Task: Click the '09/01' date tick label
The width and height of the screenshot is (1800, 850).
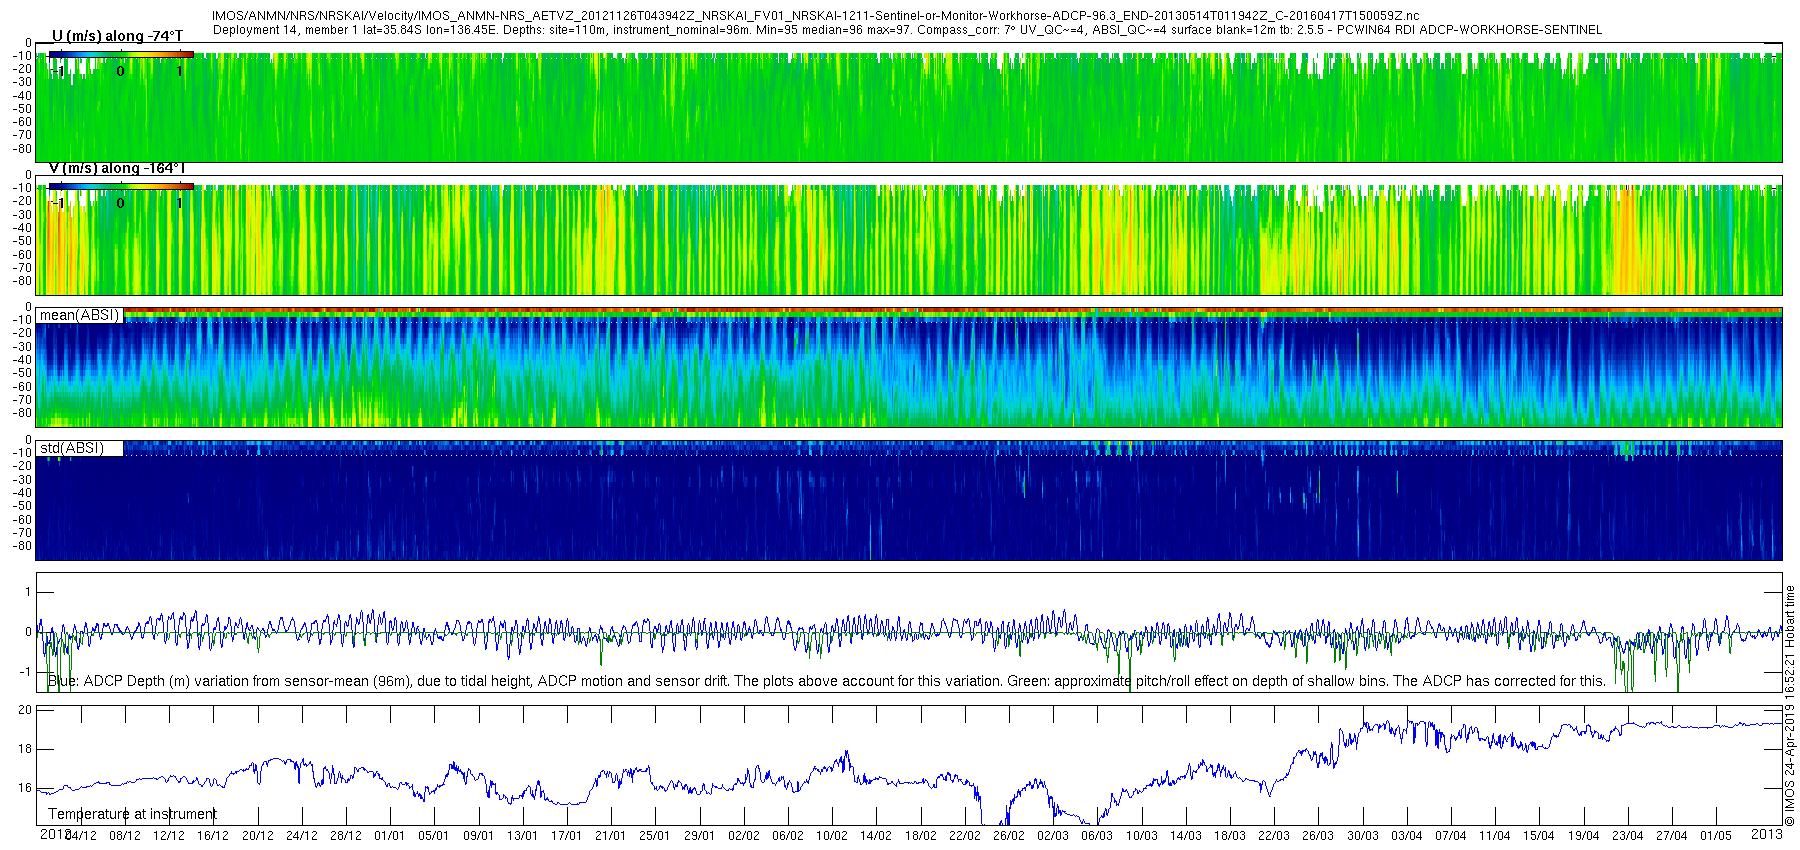Action: pos(478,836)
